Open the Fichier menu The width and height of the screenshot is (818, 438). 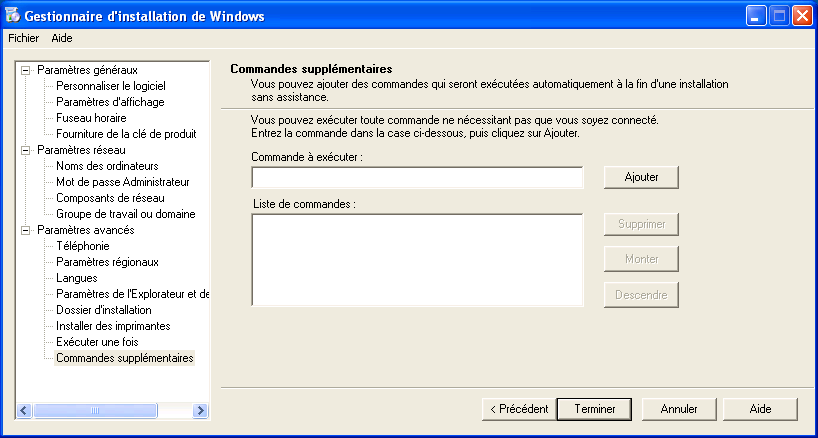pos(23,38)
